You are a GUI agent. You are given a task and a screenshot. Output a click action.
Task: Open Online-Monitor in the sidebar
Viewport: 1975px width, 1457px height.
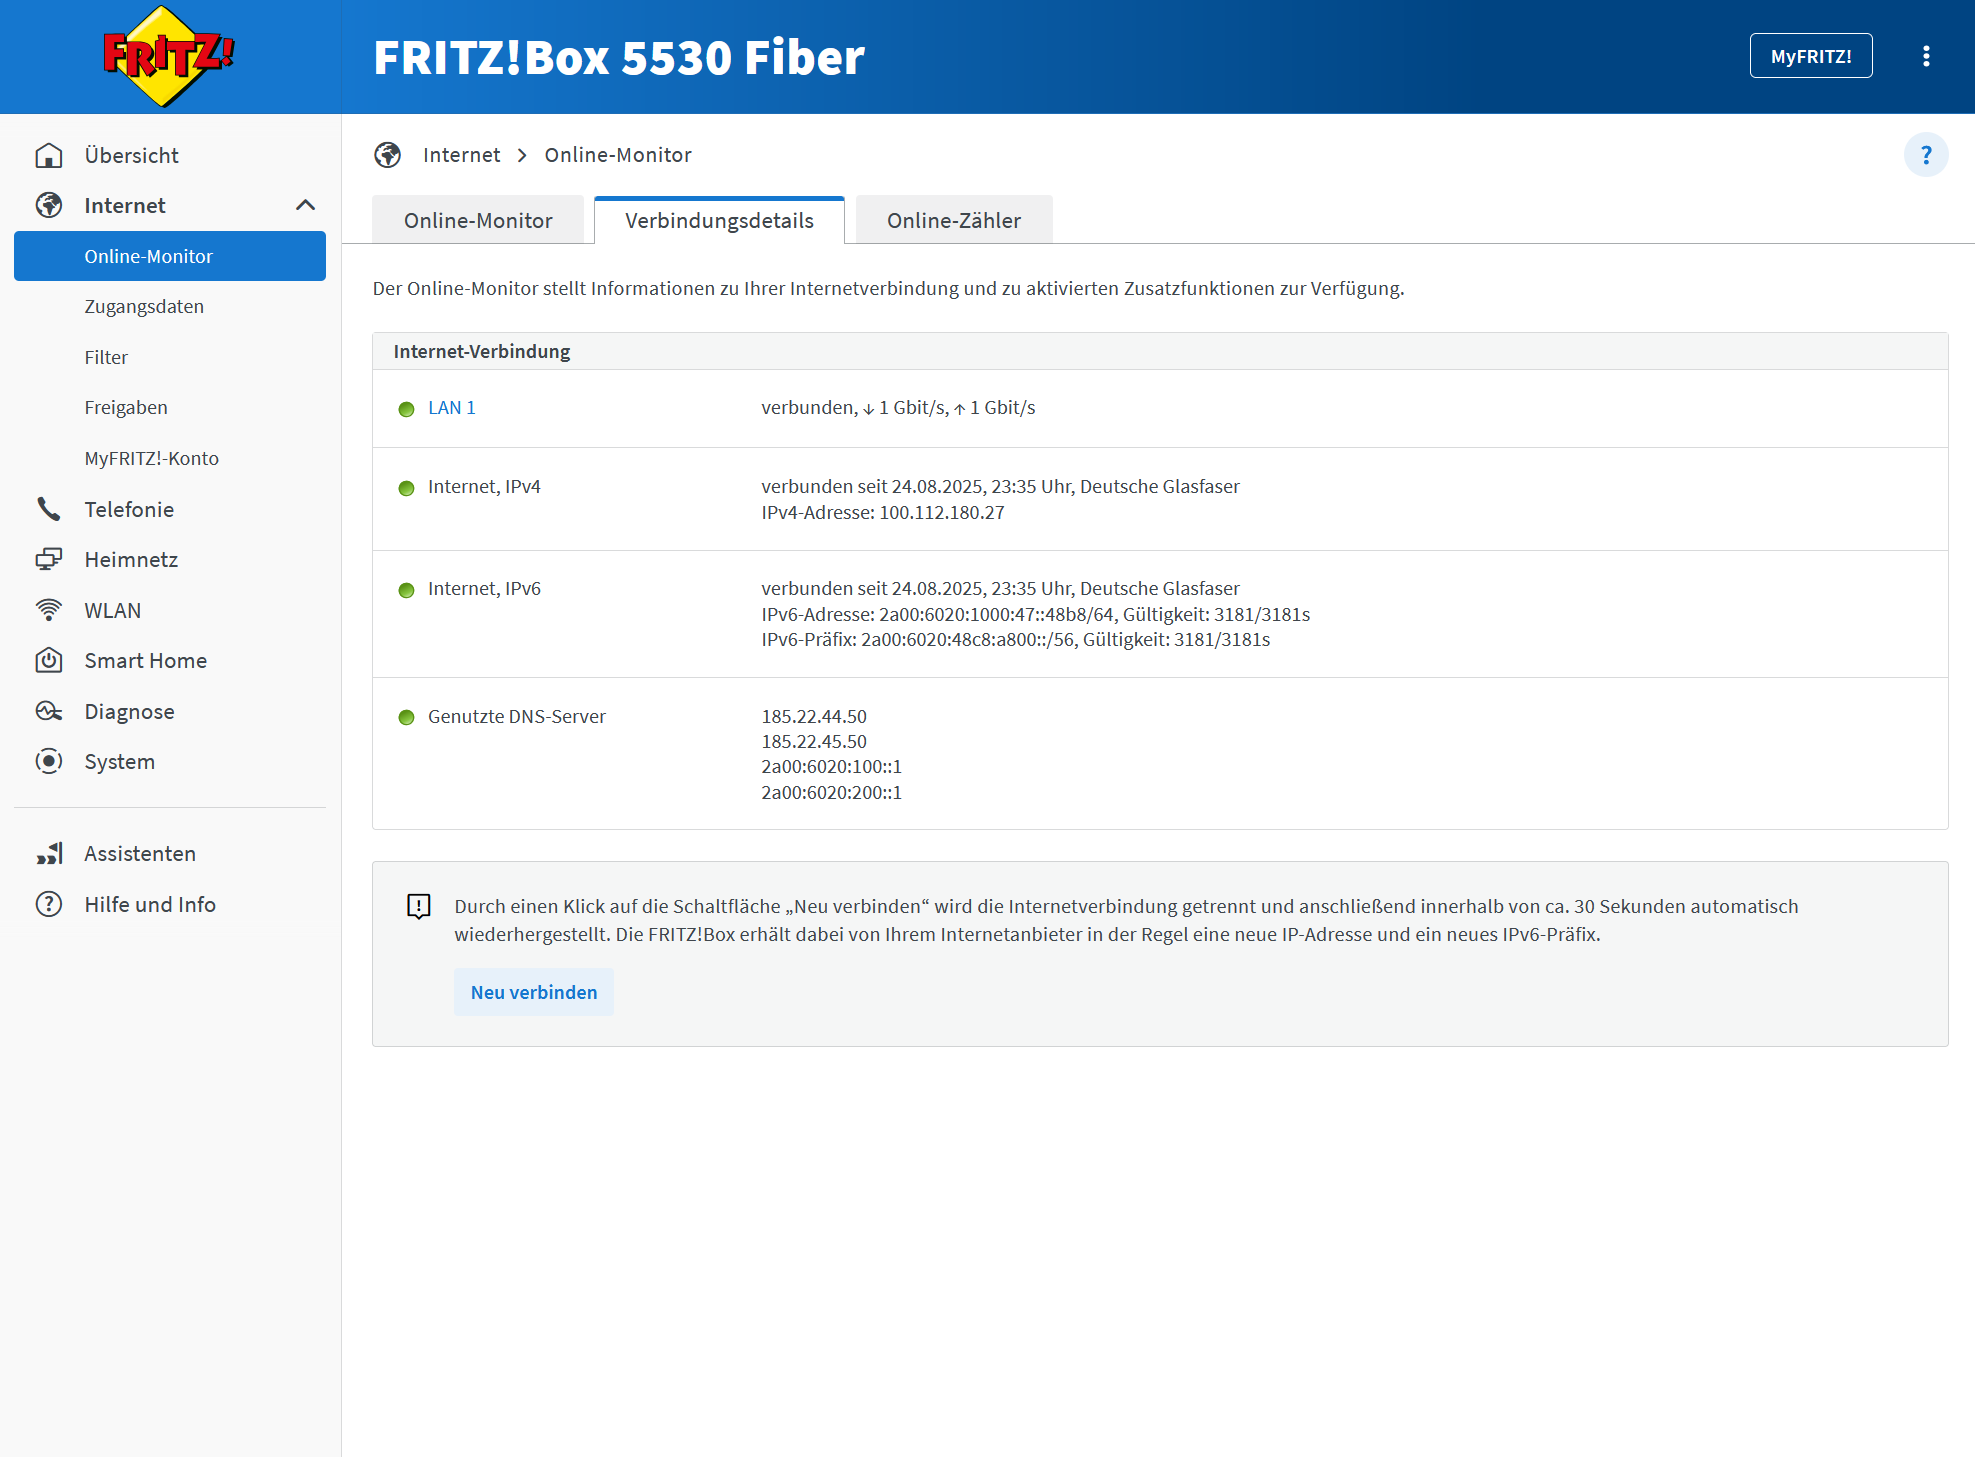(x=170, y=256)
